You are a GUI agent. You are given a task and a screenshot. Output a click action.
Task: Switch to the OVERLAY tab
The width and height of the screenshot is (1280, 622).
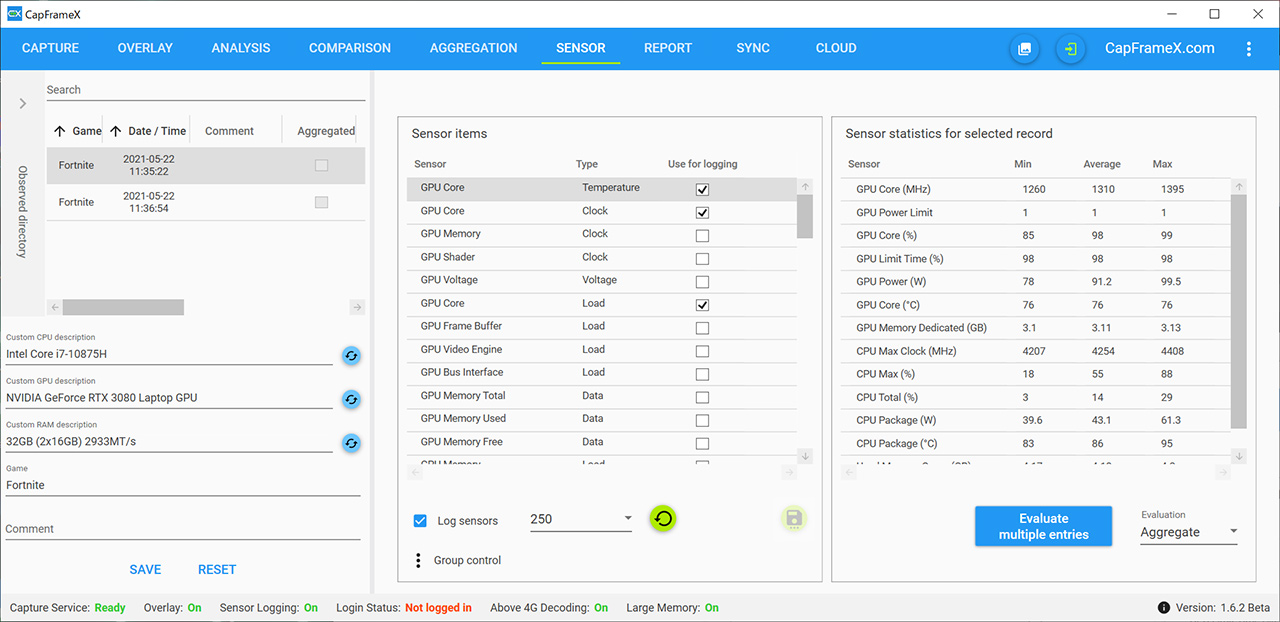tap(145, 48)
